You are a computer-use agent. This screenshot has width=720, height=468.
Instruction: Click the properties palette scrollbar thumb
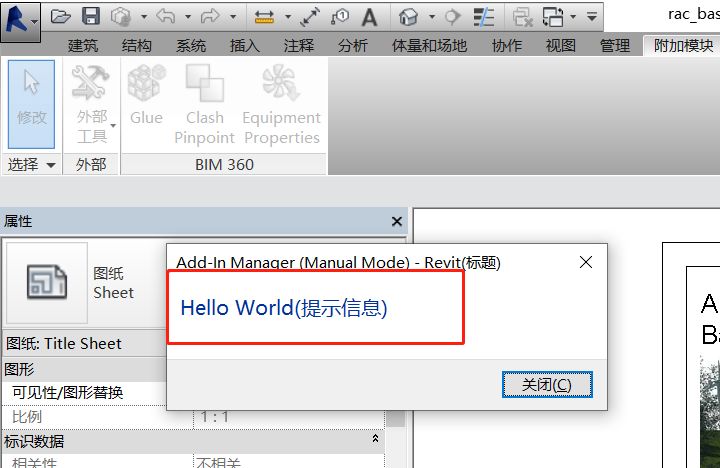point(395,418)
